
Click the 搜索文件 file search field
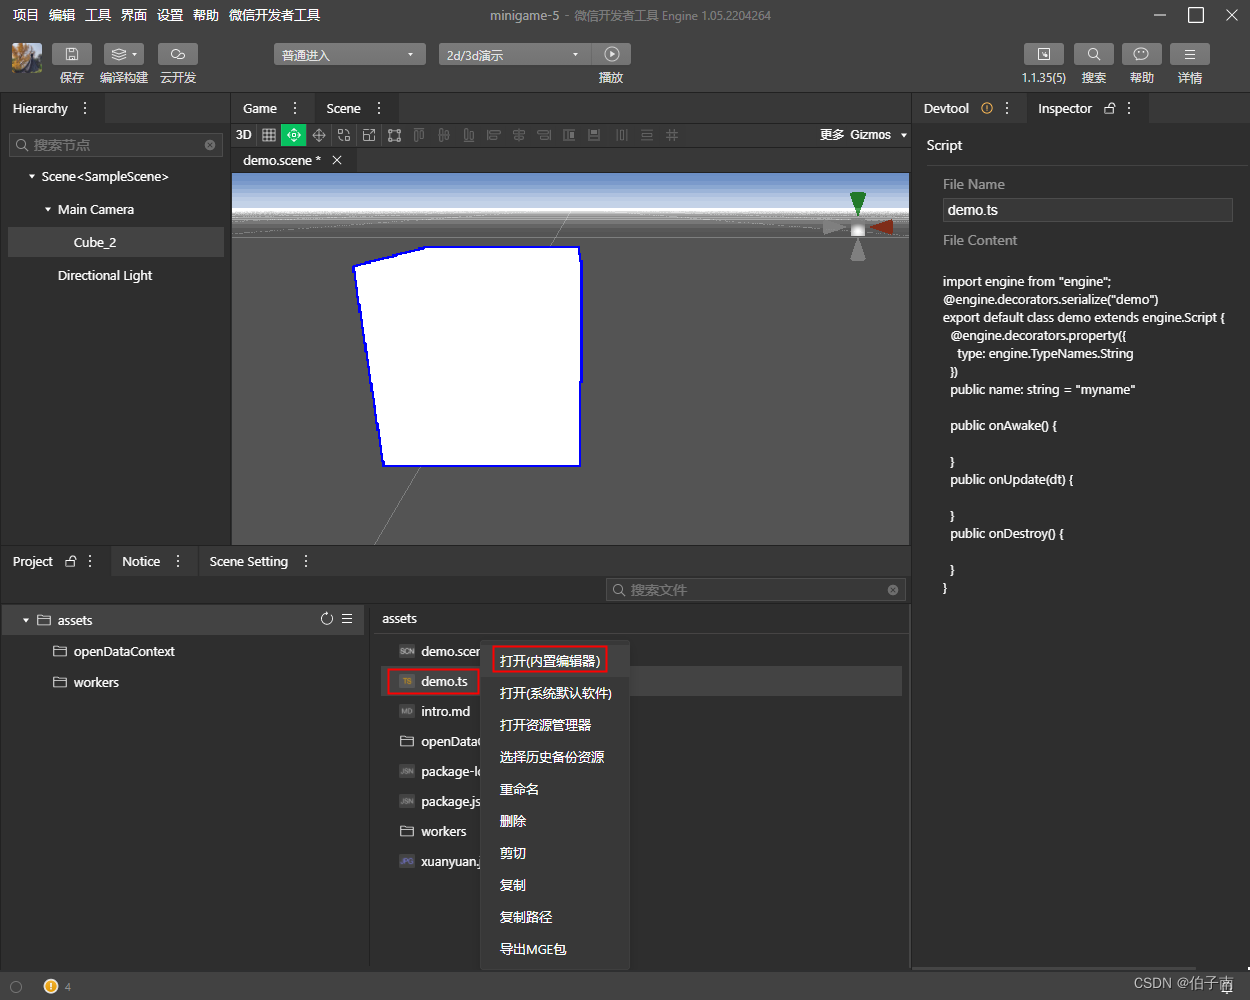pos(756,590)
